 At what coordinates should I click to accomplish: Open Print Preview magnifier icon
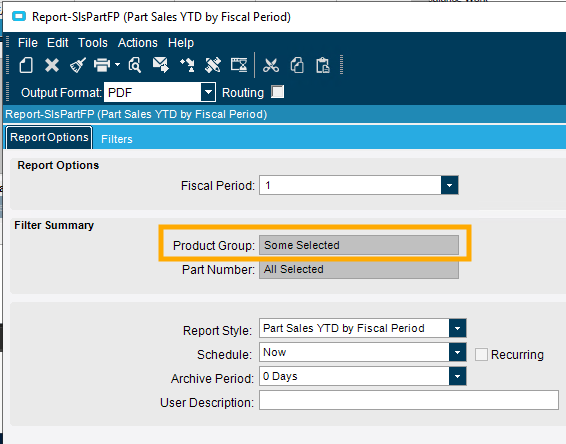[x=135, y=65]
